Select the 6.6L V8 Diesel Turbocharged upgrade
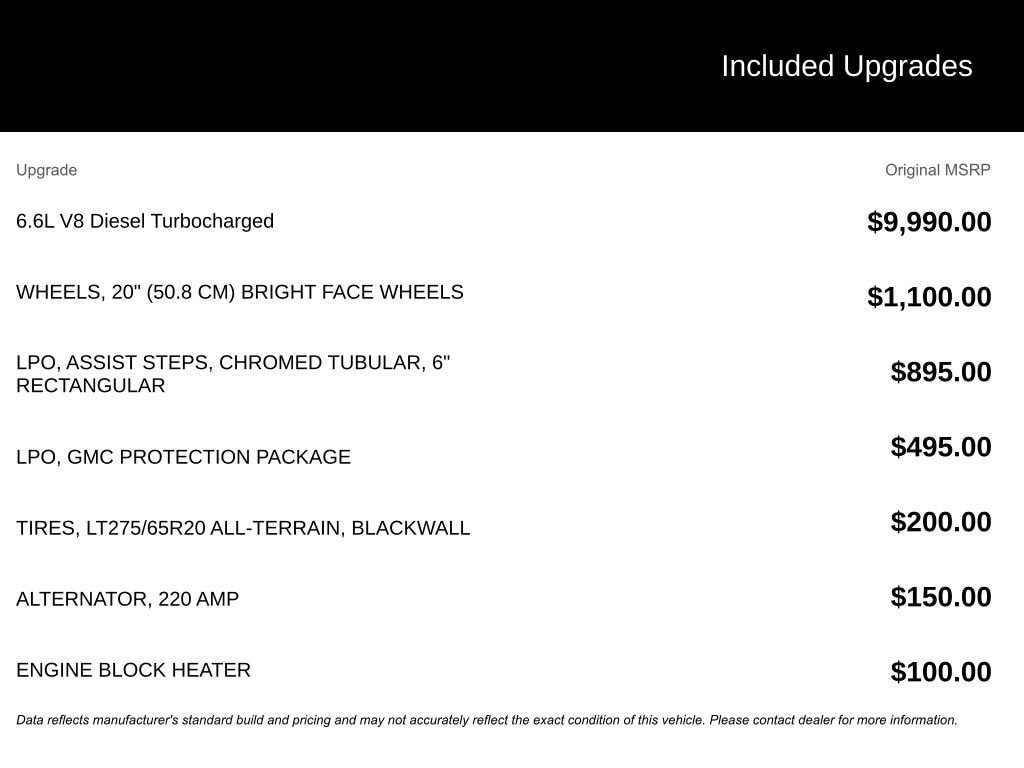The image size is (1024, 768). coord(145,221)
